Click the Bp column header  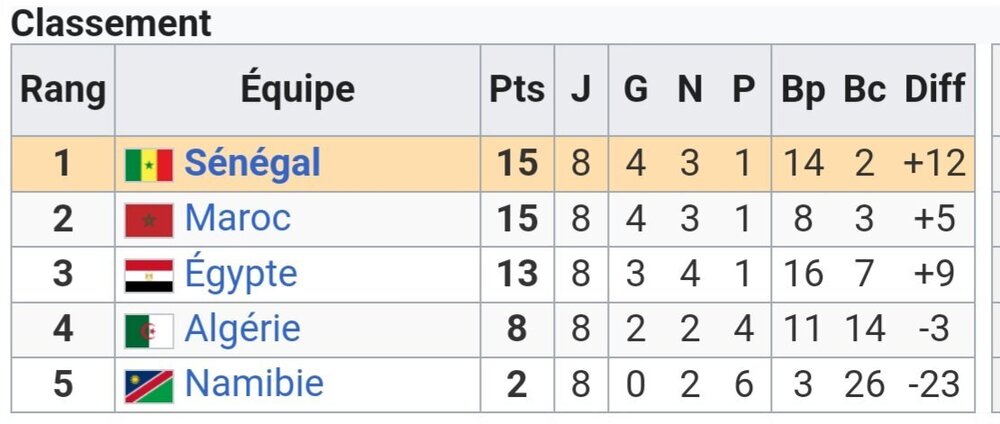coord(803,90)
